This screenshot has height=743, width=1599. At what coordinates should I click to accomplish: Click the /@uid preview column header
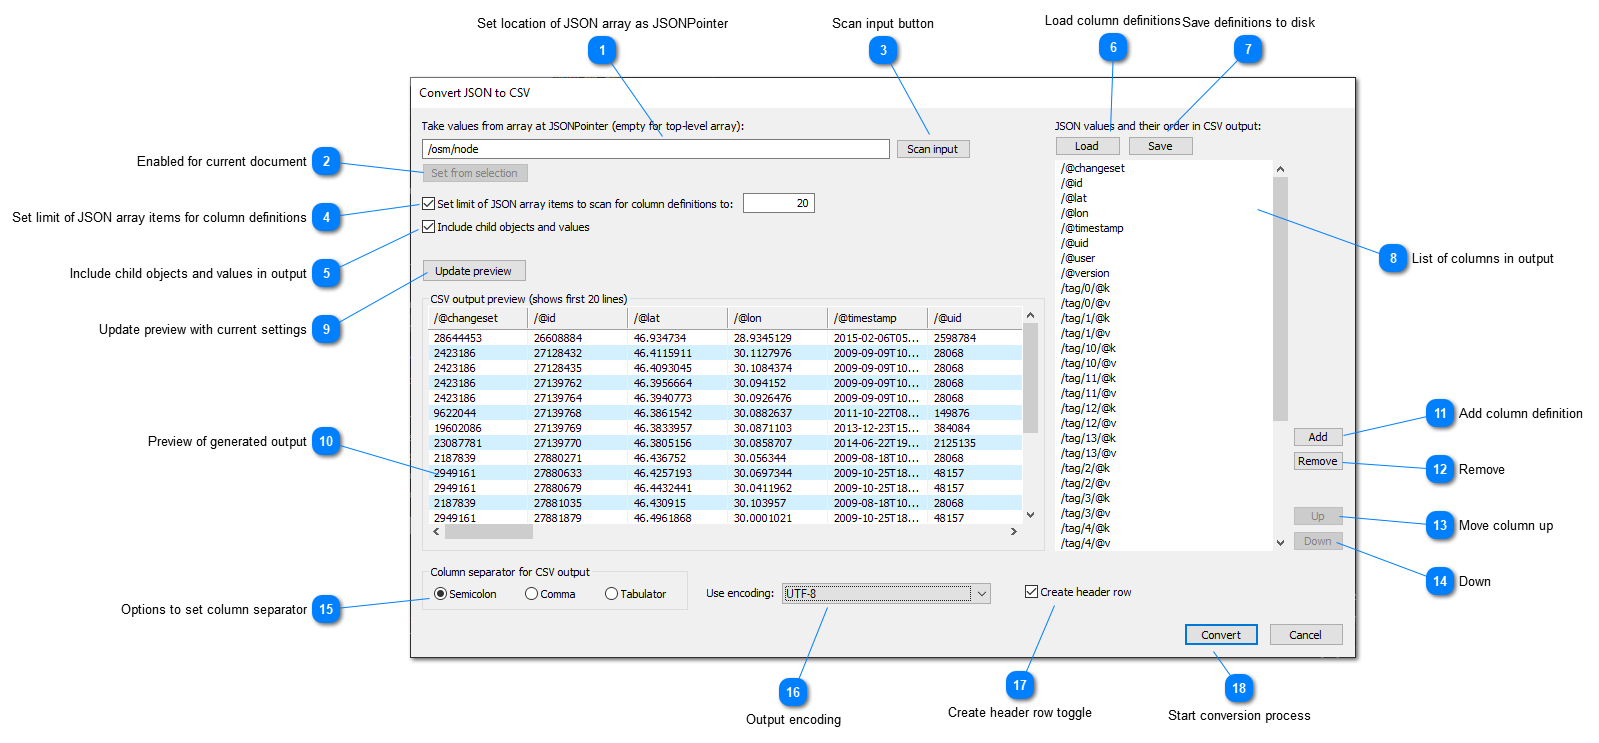point(975,318)
